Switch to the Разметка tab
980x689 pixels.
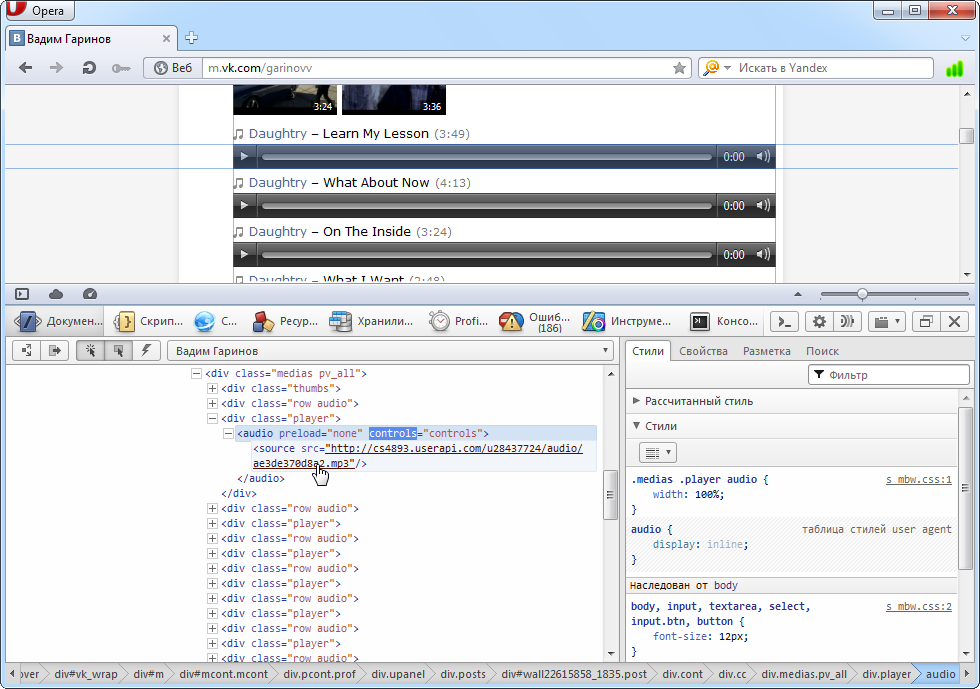(767, 351)
